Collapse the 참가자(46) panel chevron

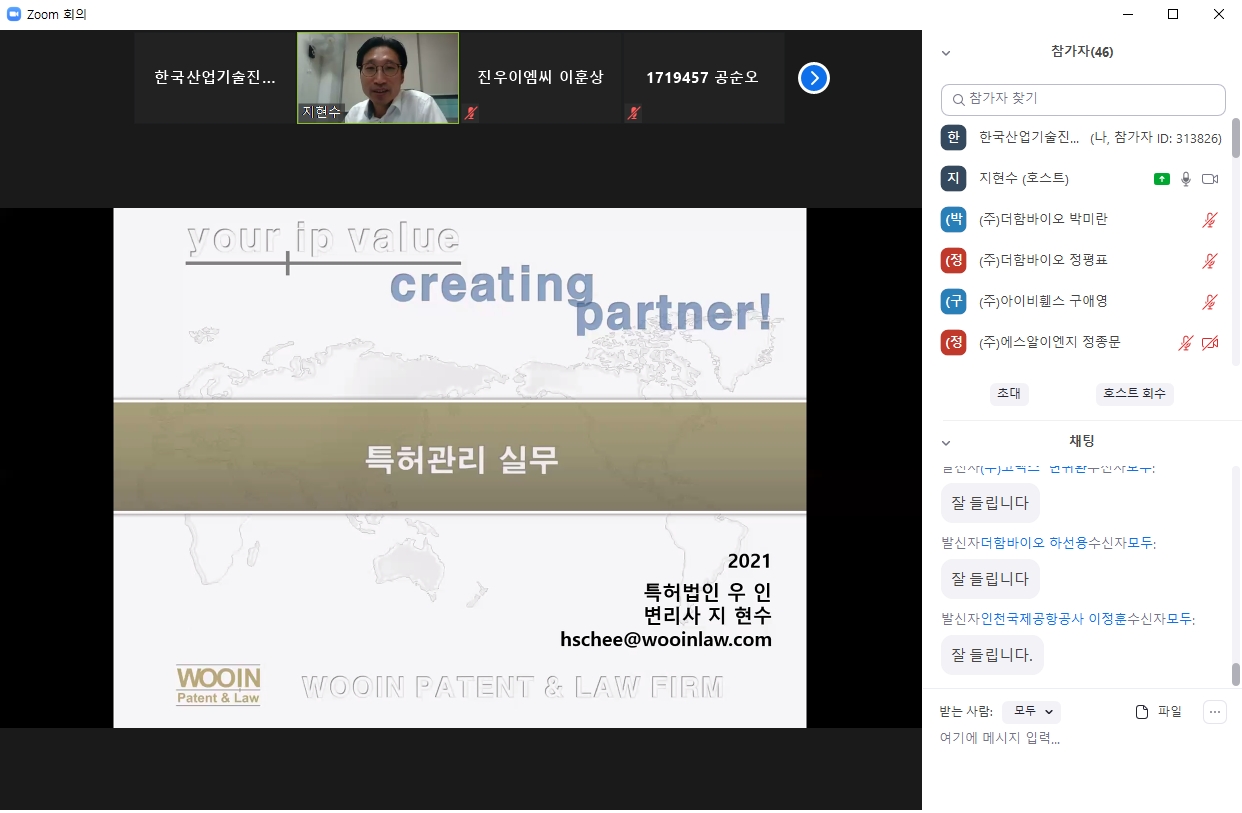coord(946,52)
